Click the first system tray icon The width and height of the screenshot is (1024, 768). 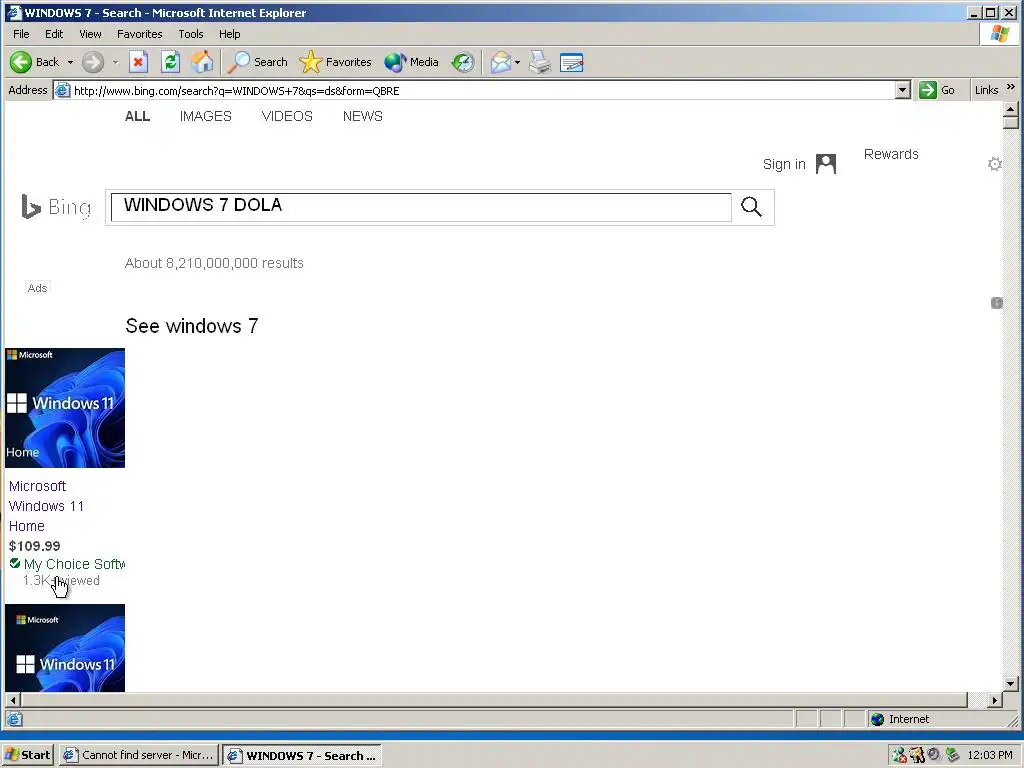(899, 755)
